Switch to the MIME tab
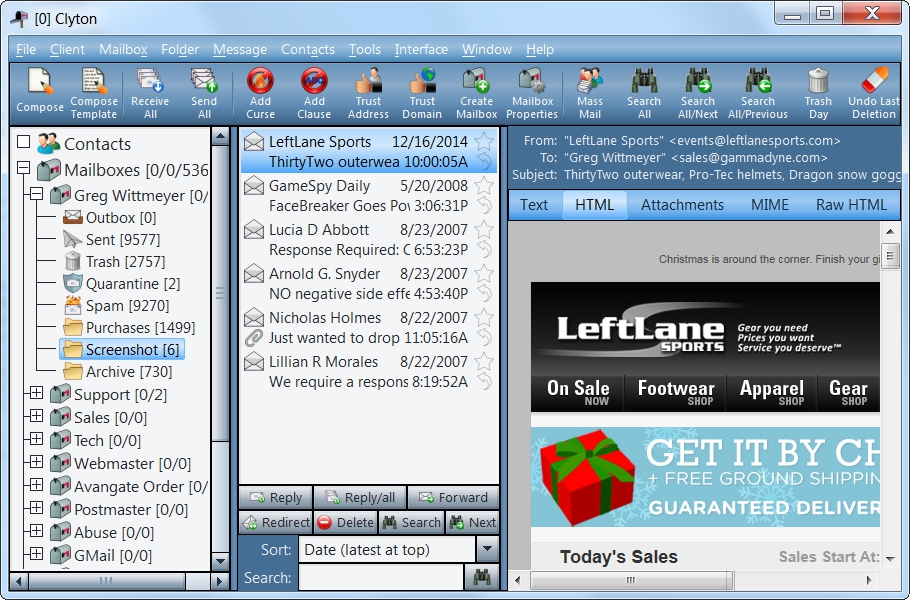910x600 pixels. click(x=770, y=205)
